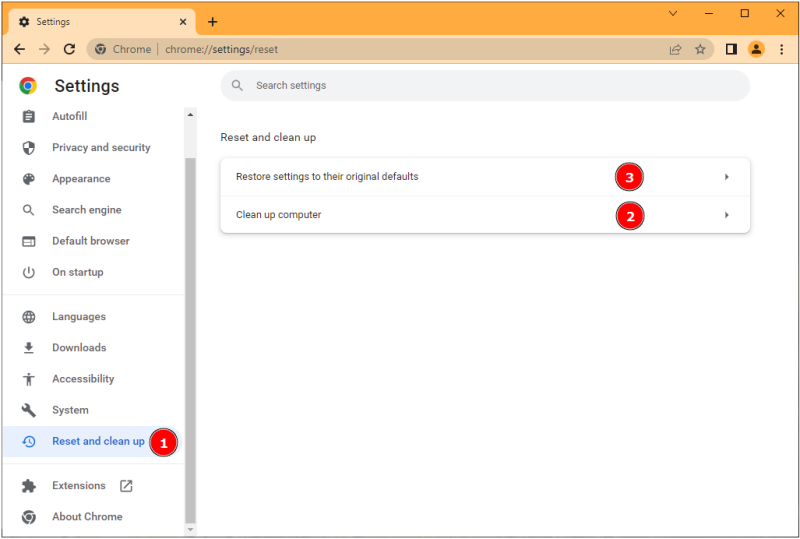Select the Settings browser tab
The width and height of the screenshot is (800, 539).
(102, 22)
